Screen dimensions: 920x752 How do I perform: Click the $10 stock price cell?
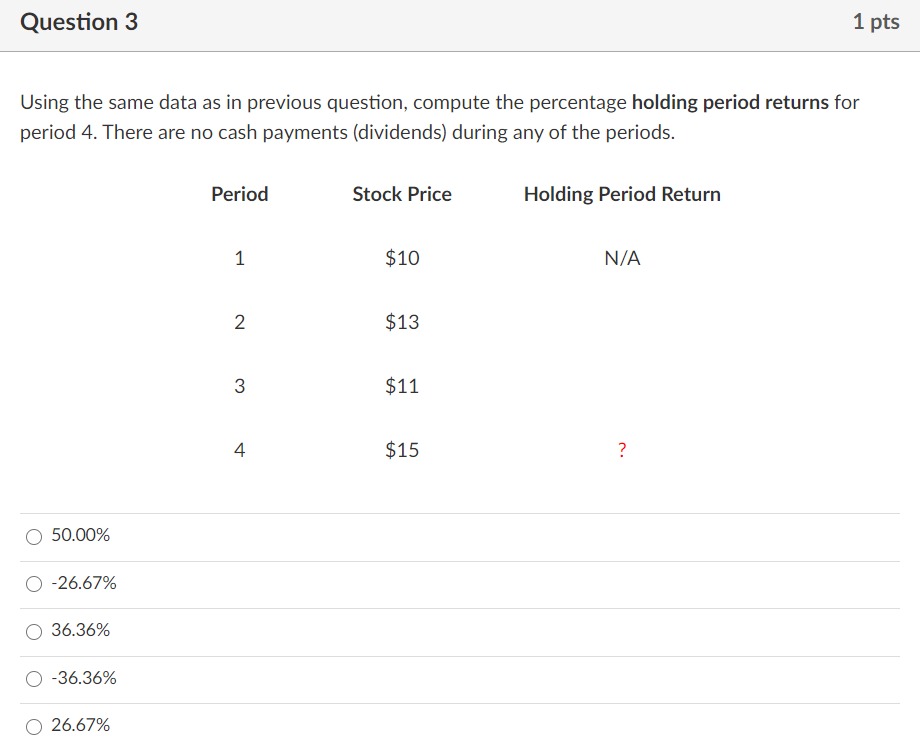tap(402, 258)
